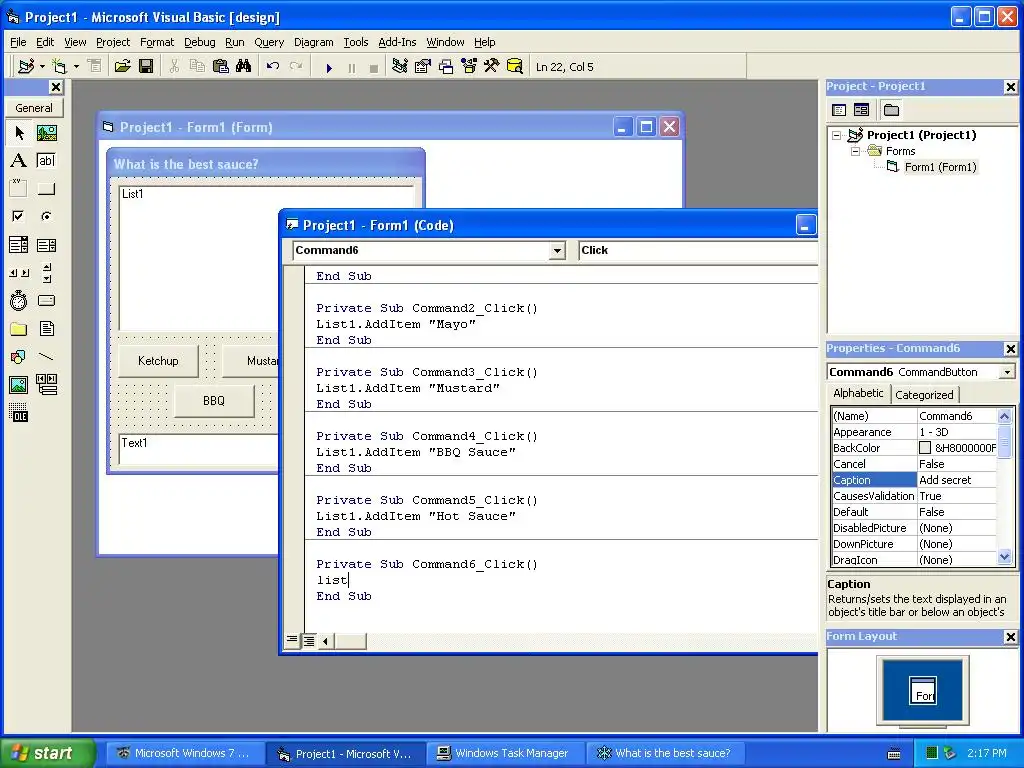
Task: Open a project with toolbar folder icon
Action: click(x=123, y=67)
